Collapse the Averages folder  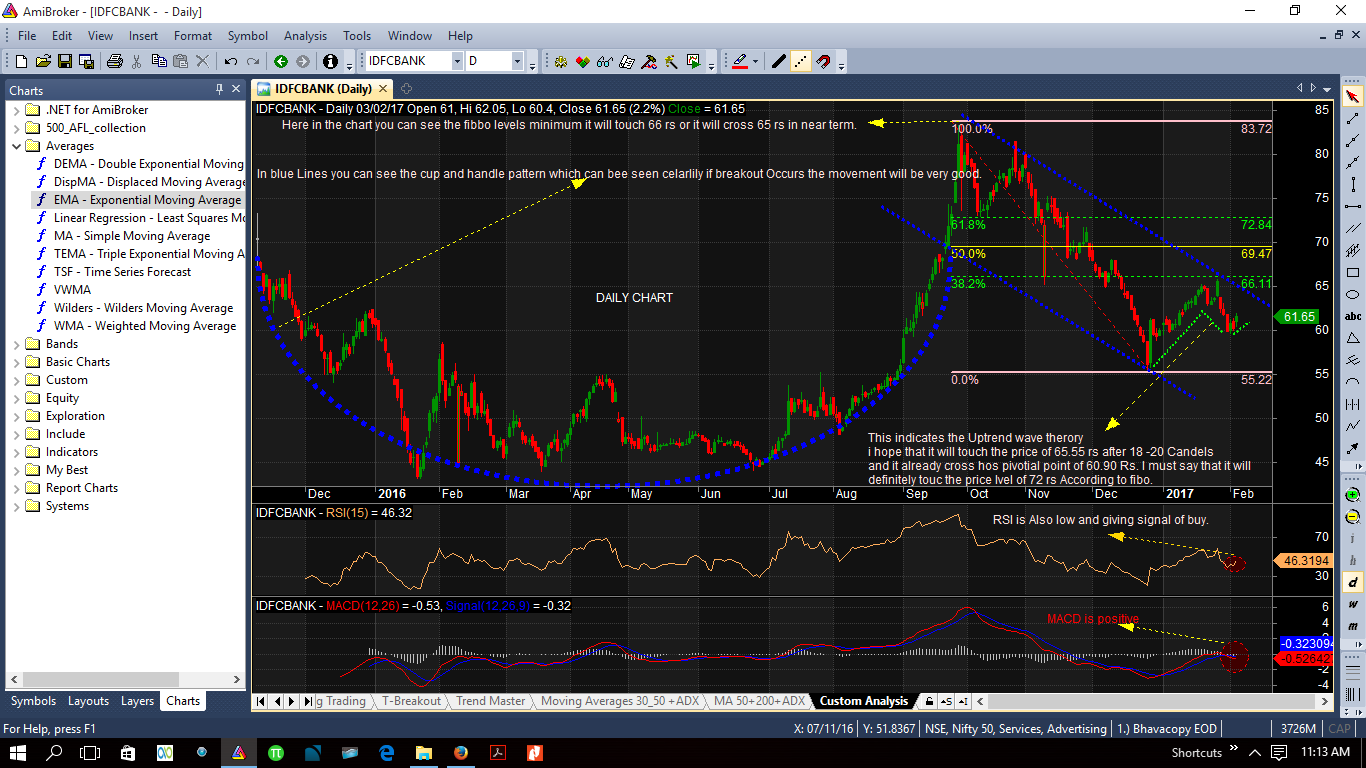coord(17,146)
